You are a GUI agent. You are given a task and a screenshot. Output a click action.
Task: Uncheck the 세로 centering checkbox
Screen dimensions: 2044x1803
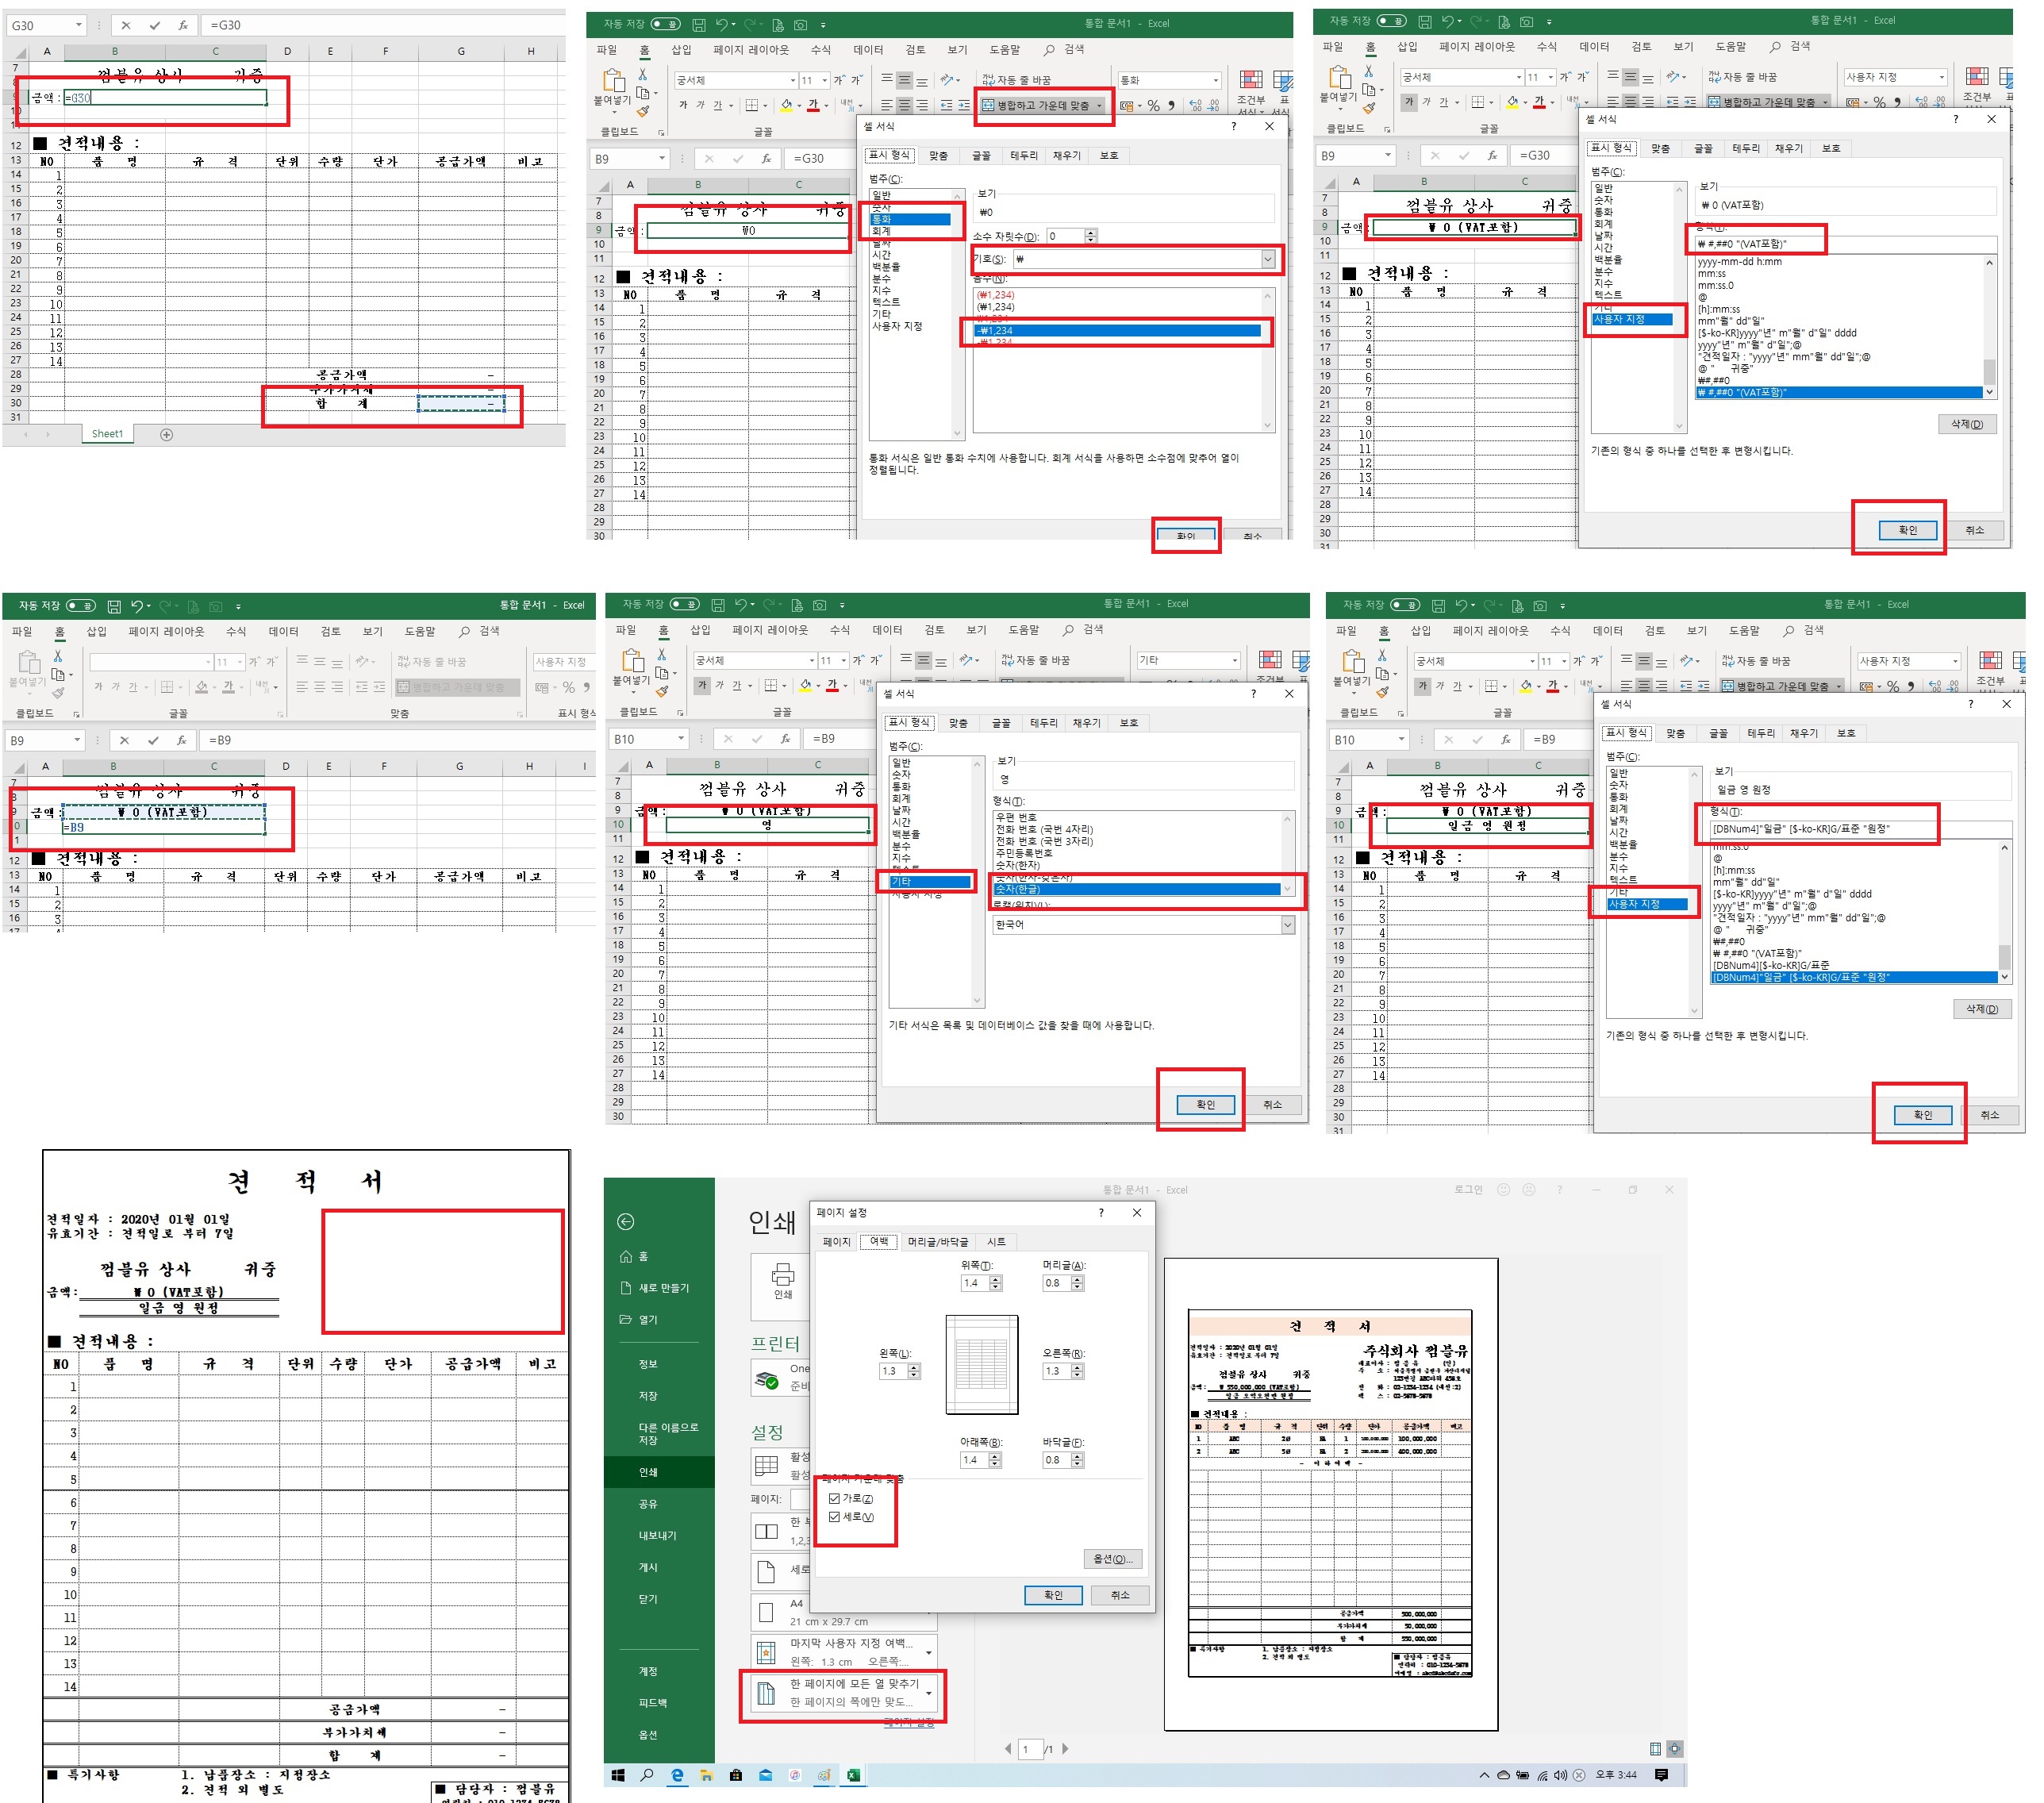pos(834,1517)
